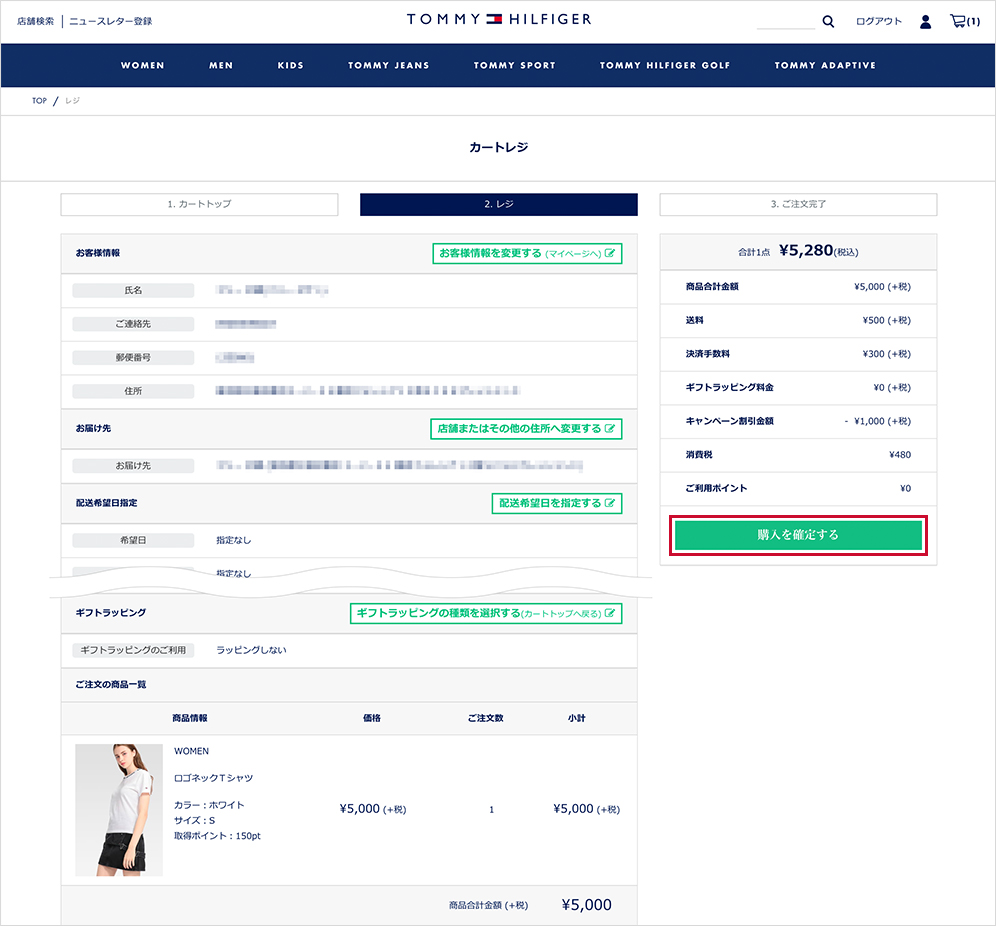Click the search input field
996x926 pixels.
(786, 21)
